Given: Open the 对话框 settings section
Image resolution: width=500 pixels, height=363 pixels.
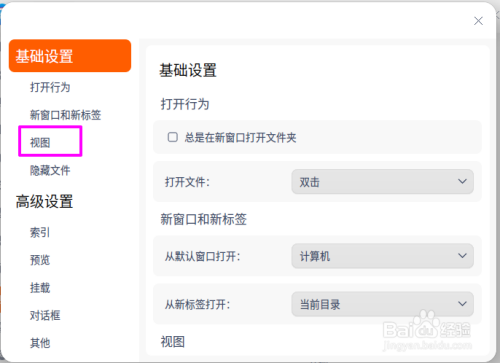Looking at the screenshot, I should [x=45, y=315].
